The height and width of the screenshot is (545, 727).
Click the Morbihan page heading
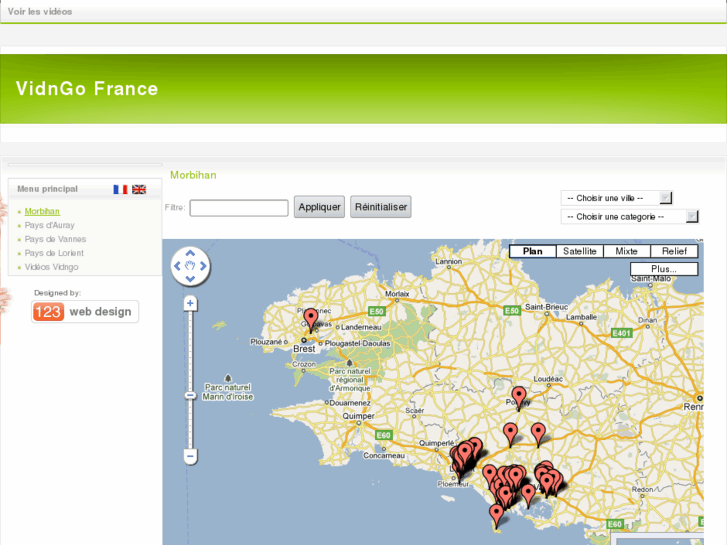[x=193, y=175]
